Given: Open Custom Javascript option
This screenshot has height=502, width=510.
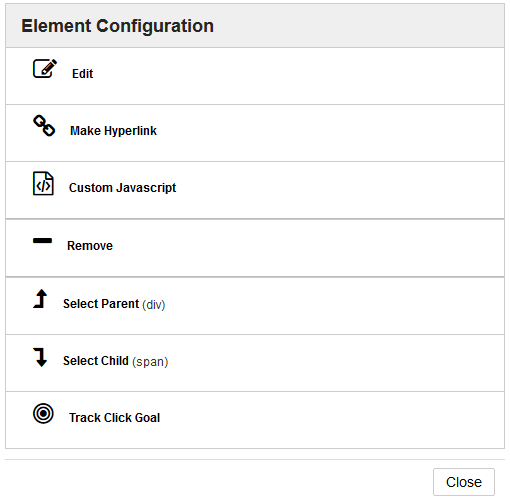Looking at the screenshot, I should [255, 190].
